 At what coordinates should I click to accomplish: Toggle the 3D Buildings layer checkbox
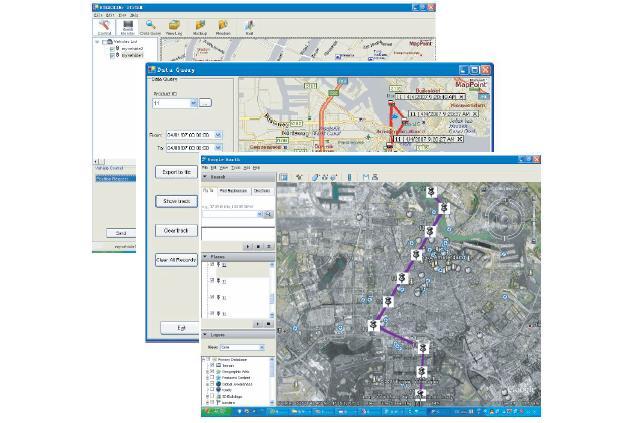[x=213, y=397]
